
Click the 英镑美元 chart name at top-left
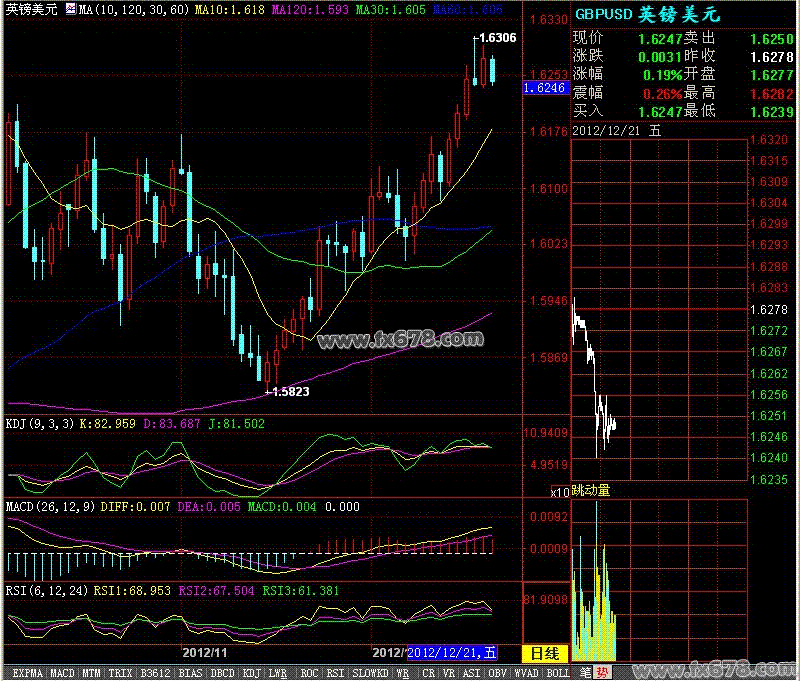[x=32, y=9]
